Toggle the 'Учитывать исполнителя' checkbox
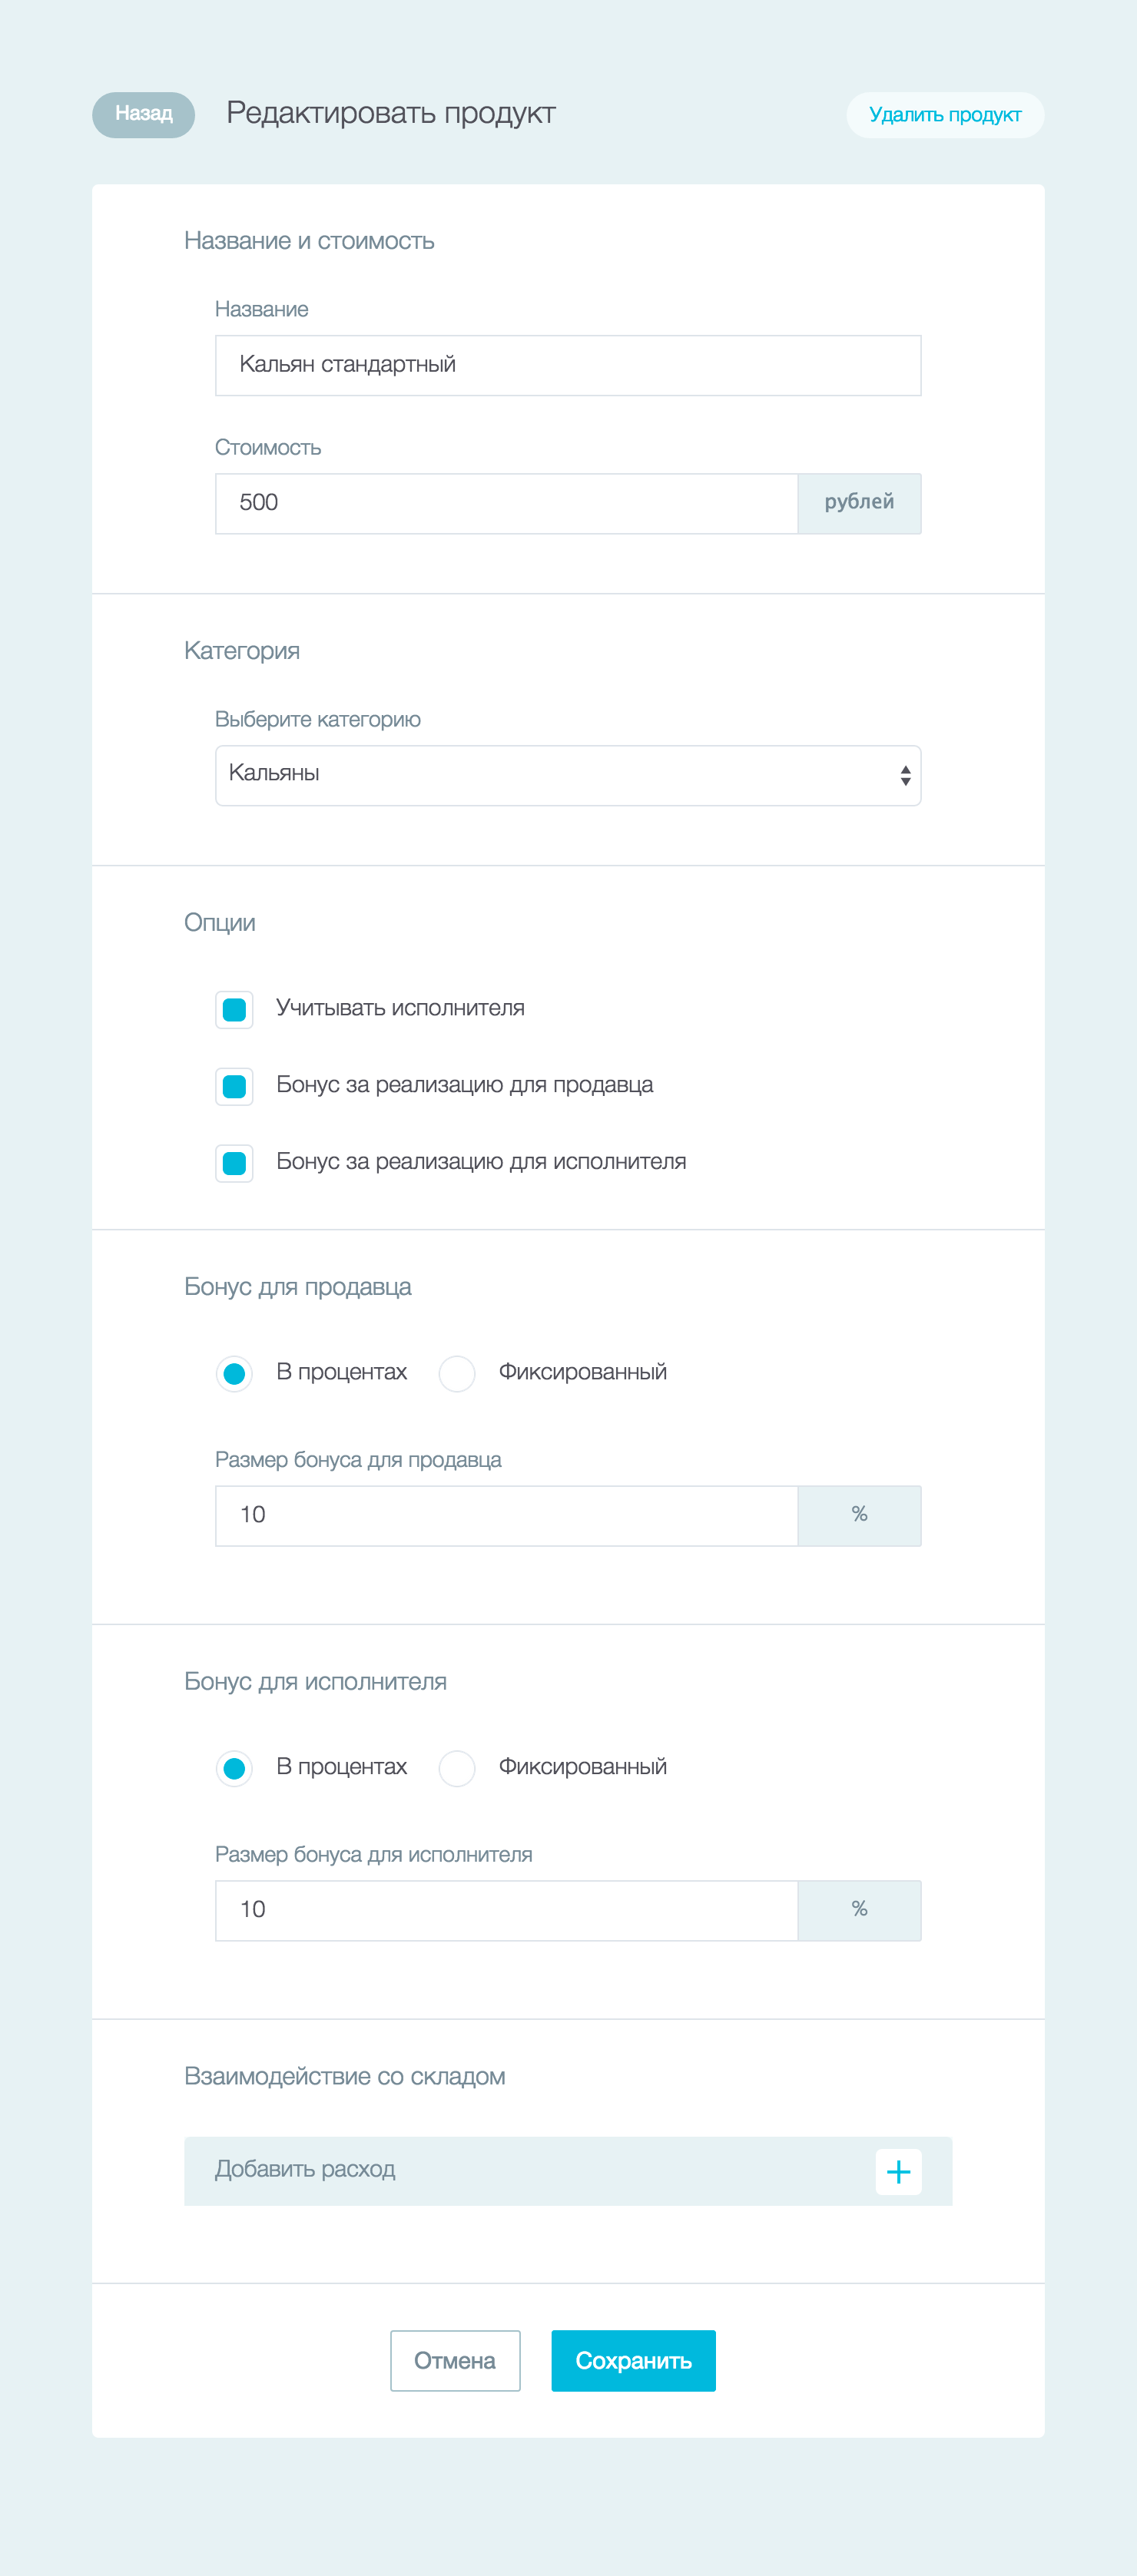 click(x=234, y=1009)
